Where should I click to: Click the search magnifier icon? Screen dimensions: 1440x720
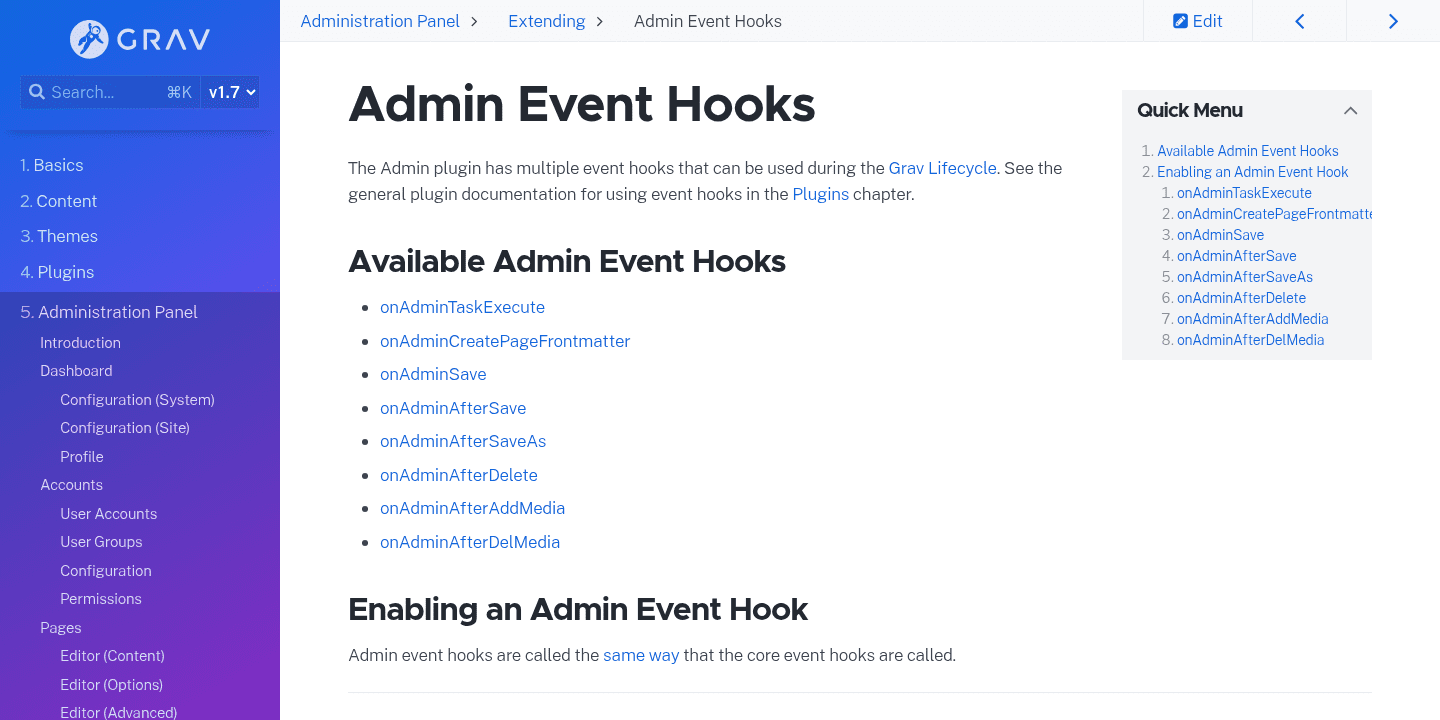click(37, 92)
